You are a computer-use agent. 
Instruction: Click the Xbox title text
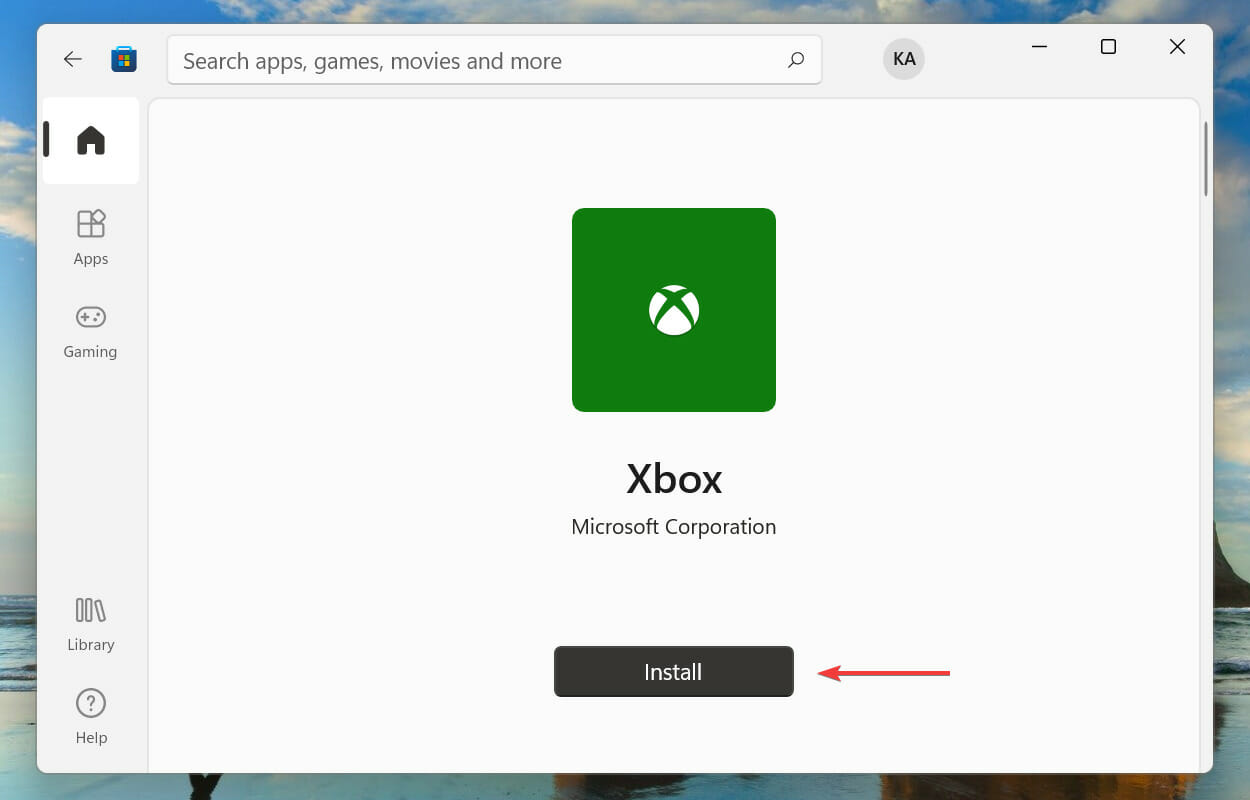pyautogui.click(x=673, y=479)
